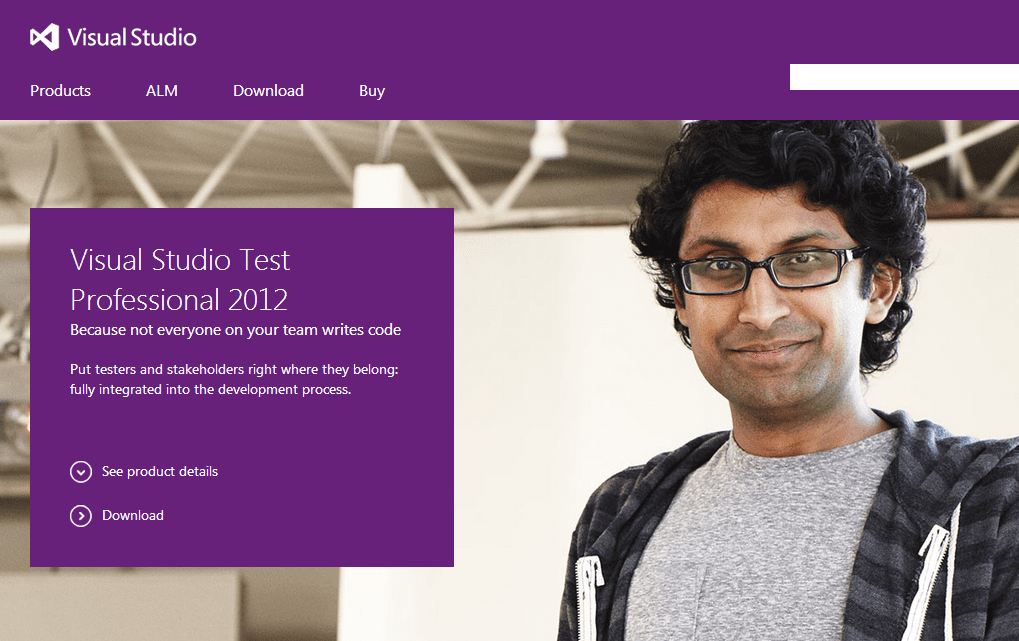Click the text "Put testers and stakeholders right where they belong"

tap(234, 369)
